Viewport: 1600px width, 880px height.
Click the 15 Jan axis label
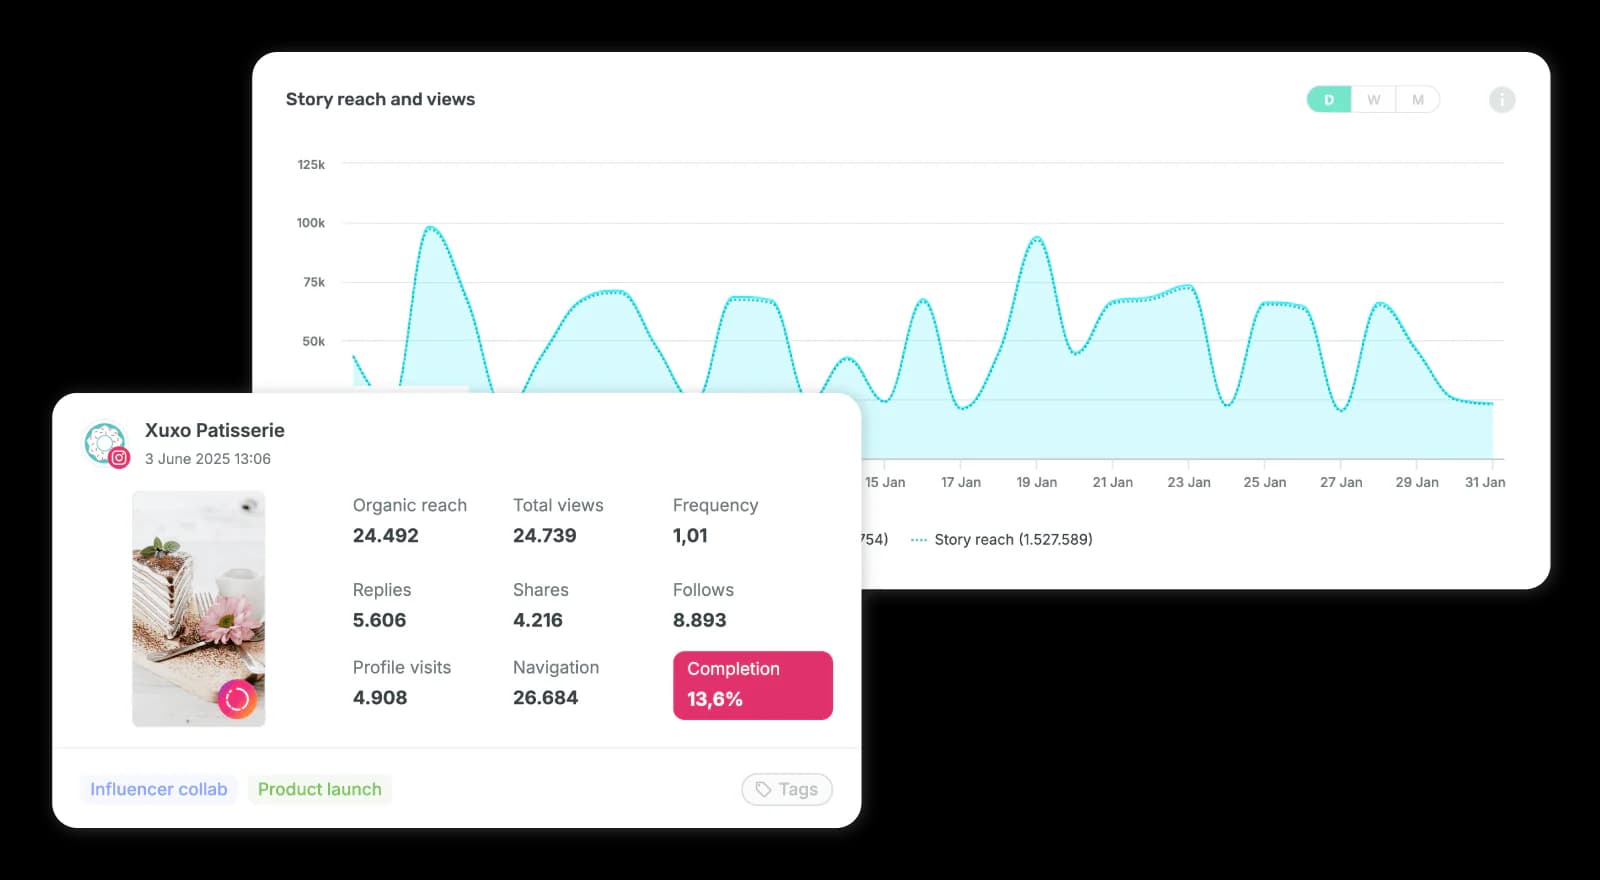coord(885,482)
